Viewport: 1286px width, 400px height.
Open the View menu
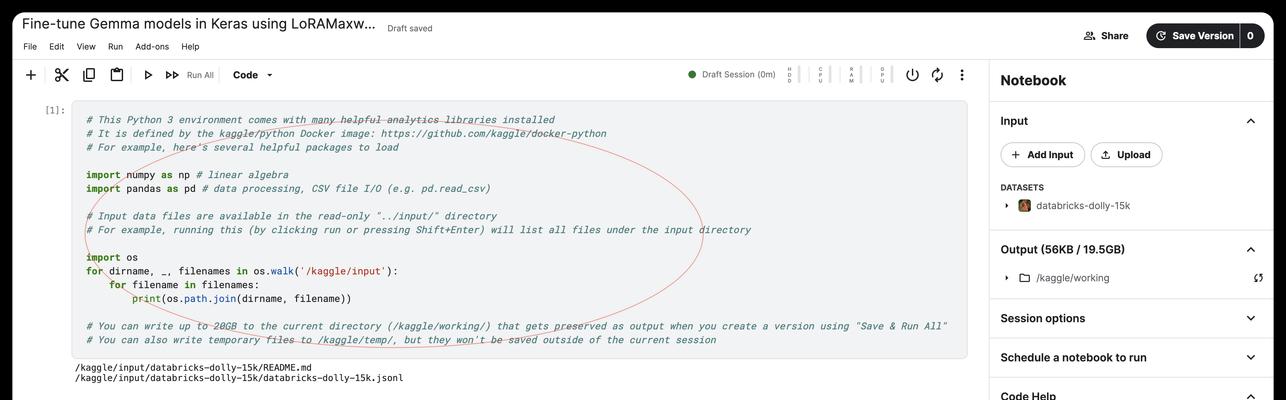click(86, 47)
